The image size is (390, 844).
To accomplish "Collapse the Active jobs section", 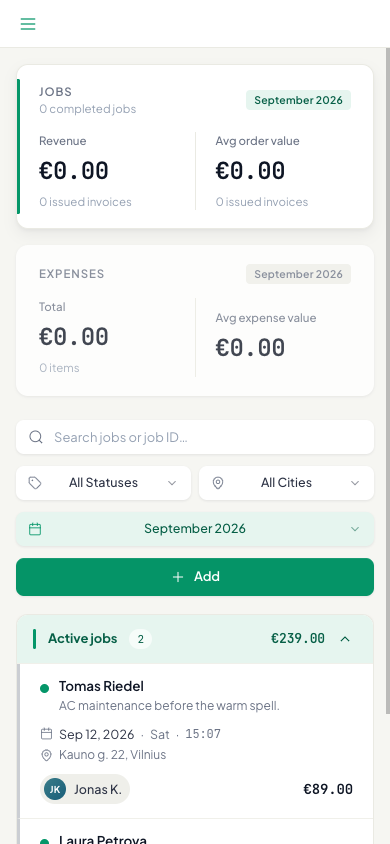I will 345,639.
